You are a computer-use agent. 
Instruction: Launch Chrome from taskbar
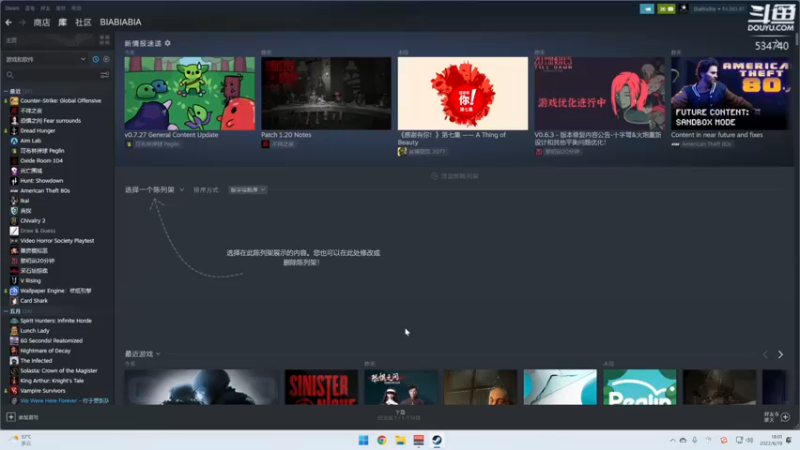coord(382,440)
